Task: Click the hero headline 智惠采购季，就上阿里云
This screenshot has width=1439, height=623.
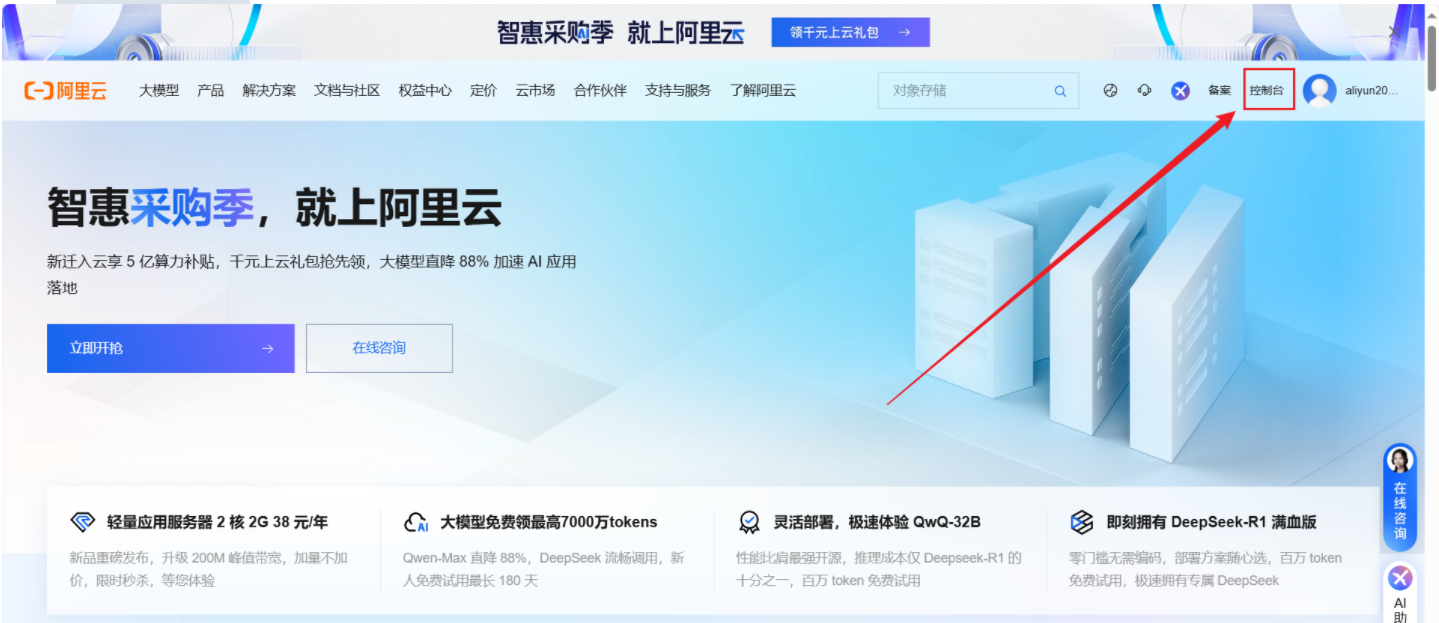Action: pyautogui.click(x=275, y=207)
